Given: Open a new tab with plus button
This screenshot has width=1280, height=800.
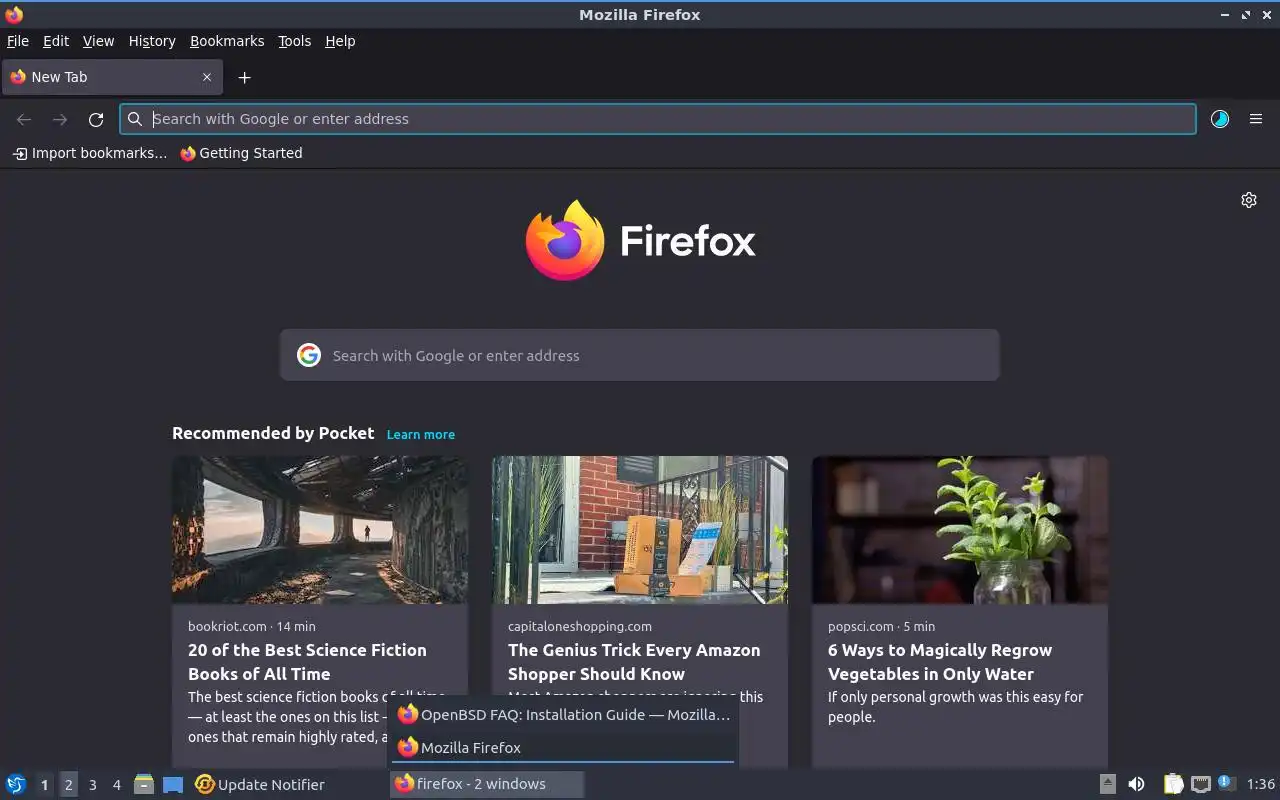Looking at the screenshot, I should (244, 77).
